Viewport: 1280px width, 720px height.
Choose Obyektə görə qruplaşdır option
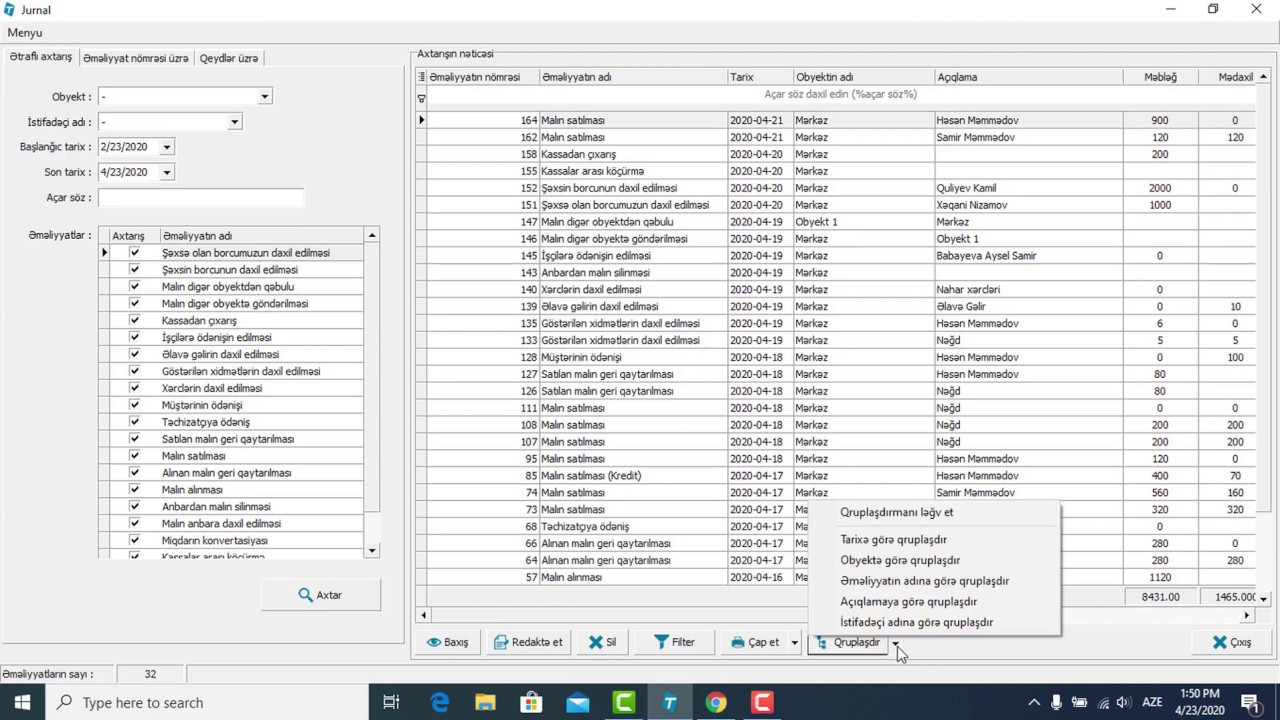click(x=900, y=560)
